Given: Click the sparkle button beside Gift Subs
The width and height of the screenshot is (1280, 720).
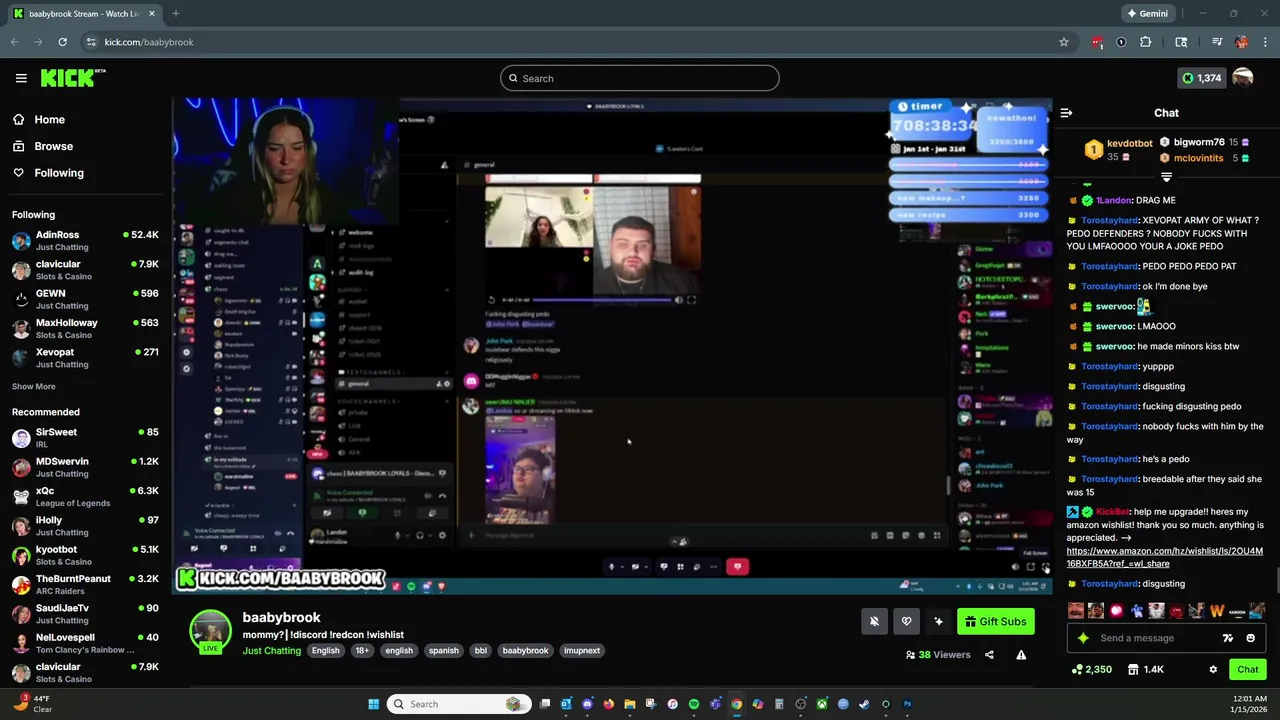Looking at the screenshot, I should [x=938, y=622].
